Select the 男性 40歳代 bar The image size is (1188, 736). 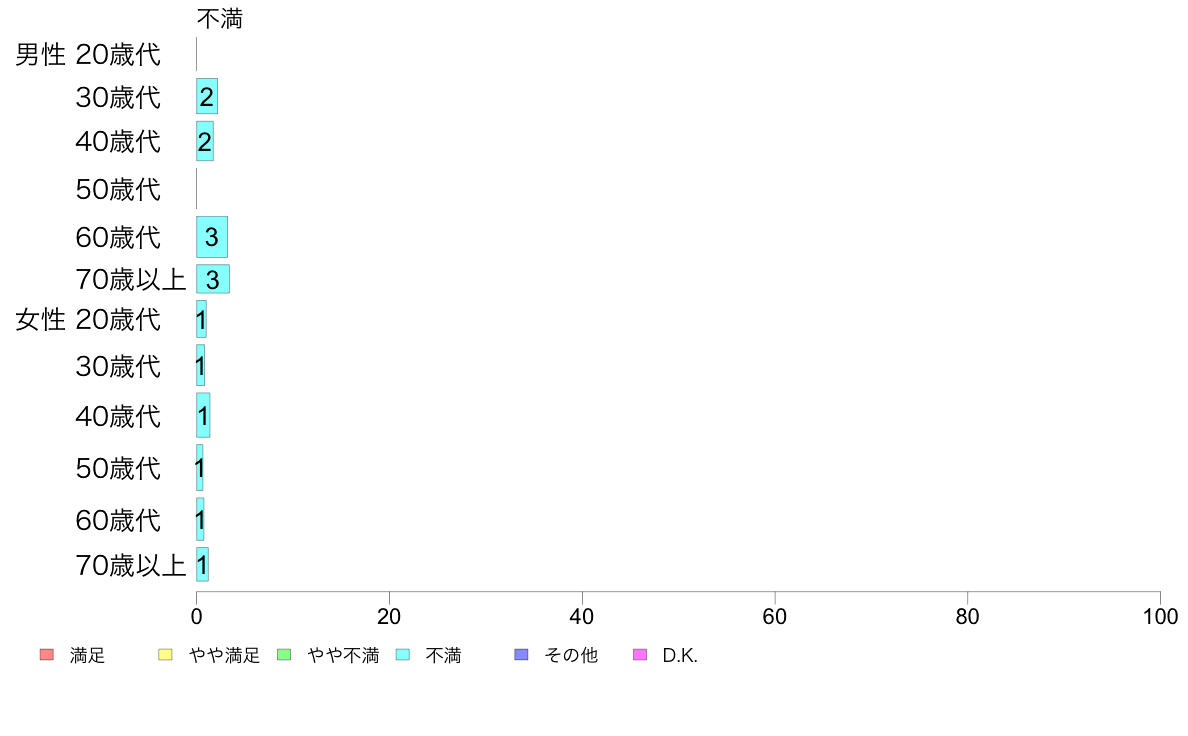(x=205, y=141)
